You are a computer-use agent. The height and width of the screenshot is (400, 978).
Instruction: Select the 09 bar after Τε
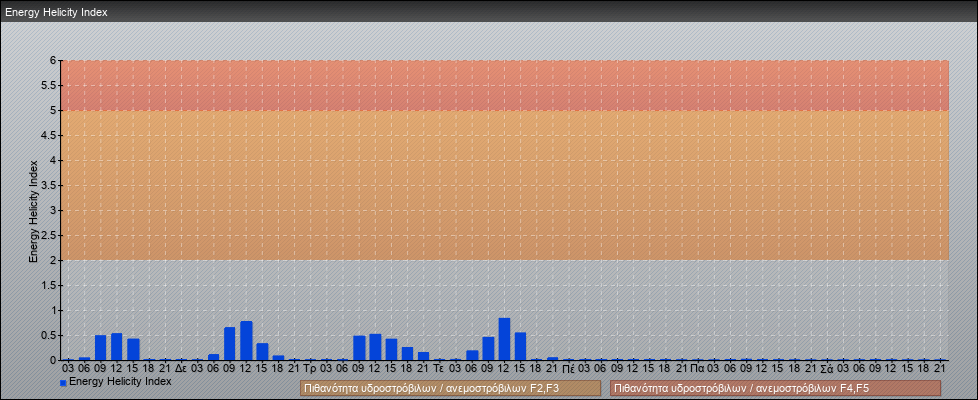click(488, 348)
